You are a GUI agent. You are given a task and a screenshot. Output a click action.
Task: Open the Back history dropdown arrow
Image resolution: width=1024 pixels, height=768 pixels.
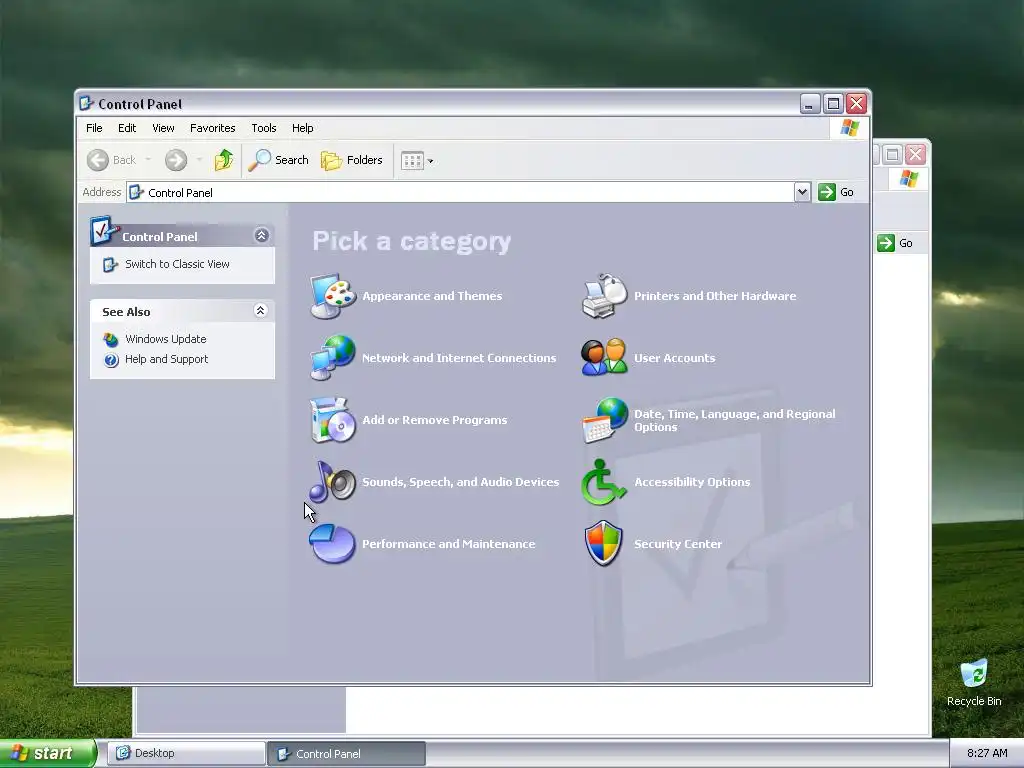point(148,160)
